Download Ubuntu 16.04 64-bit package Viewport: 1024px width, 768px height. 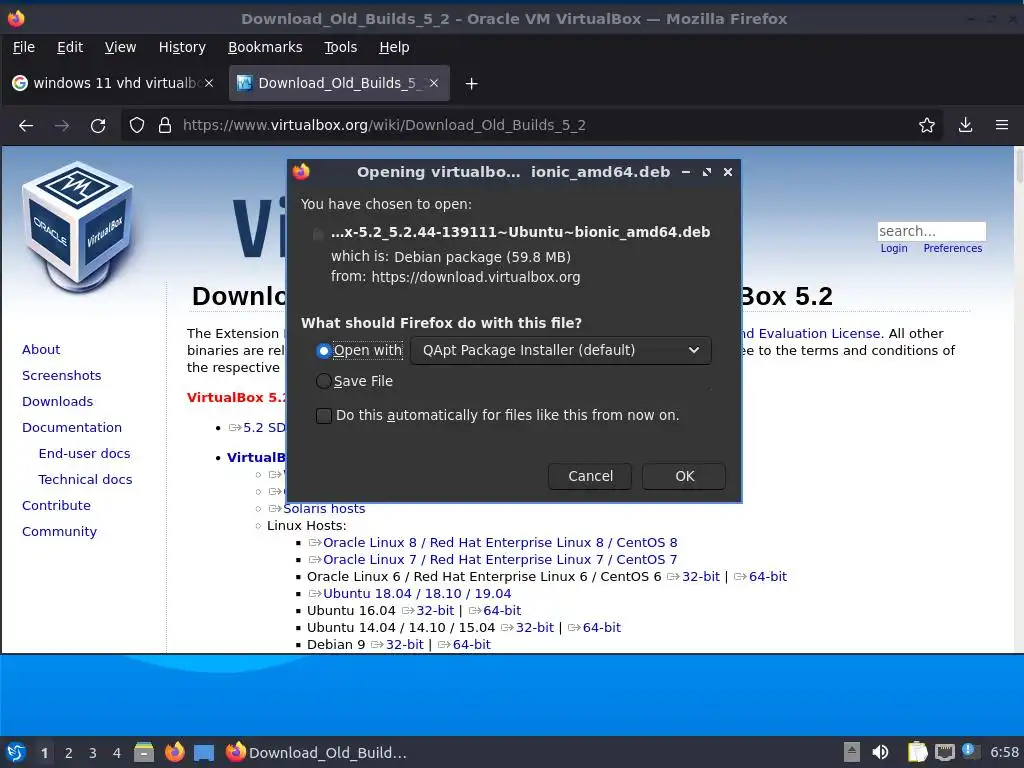(502, 611)
